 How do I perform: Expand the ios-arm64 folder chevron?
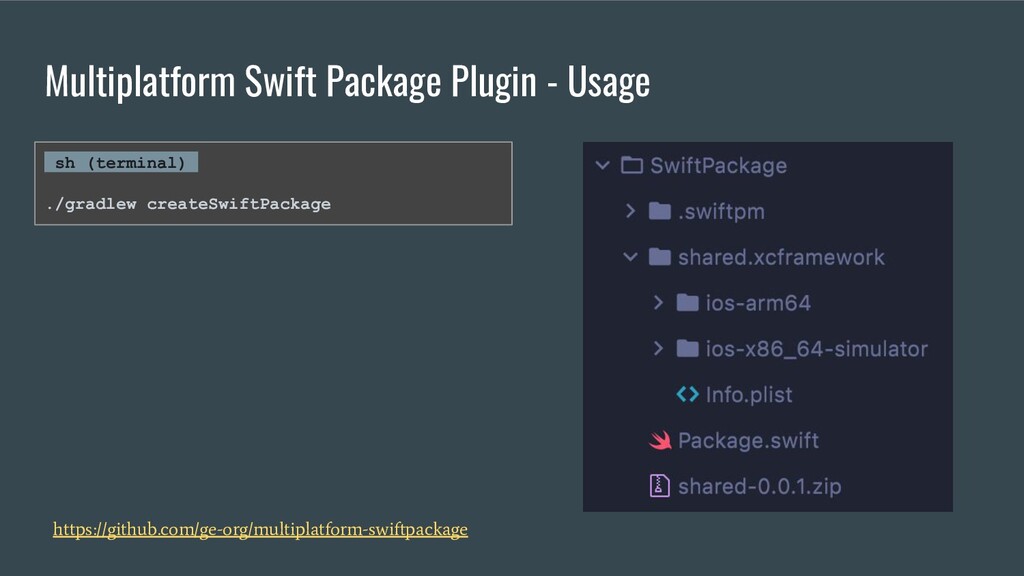[658, 302]
